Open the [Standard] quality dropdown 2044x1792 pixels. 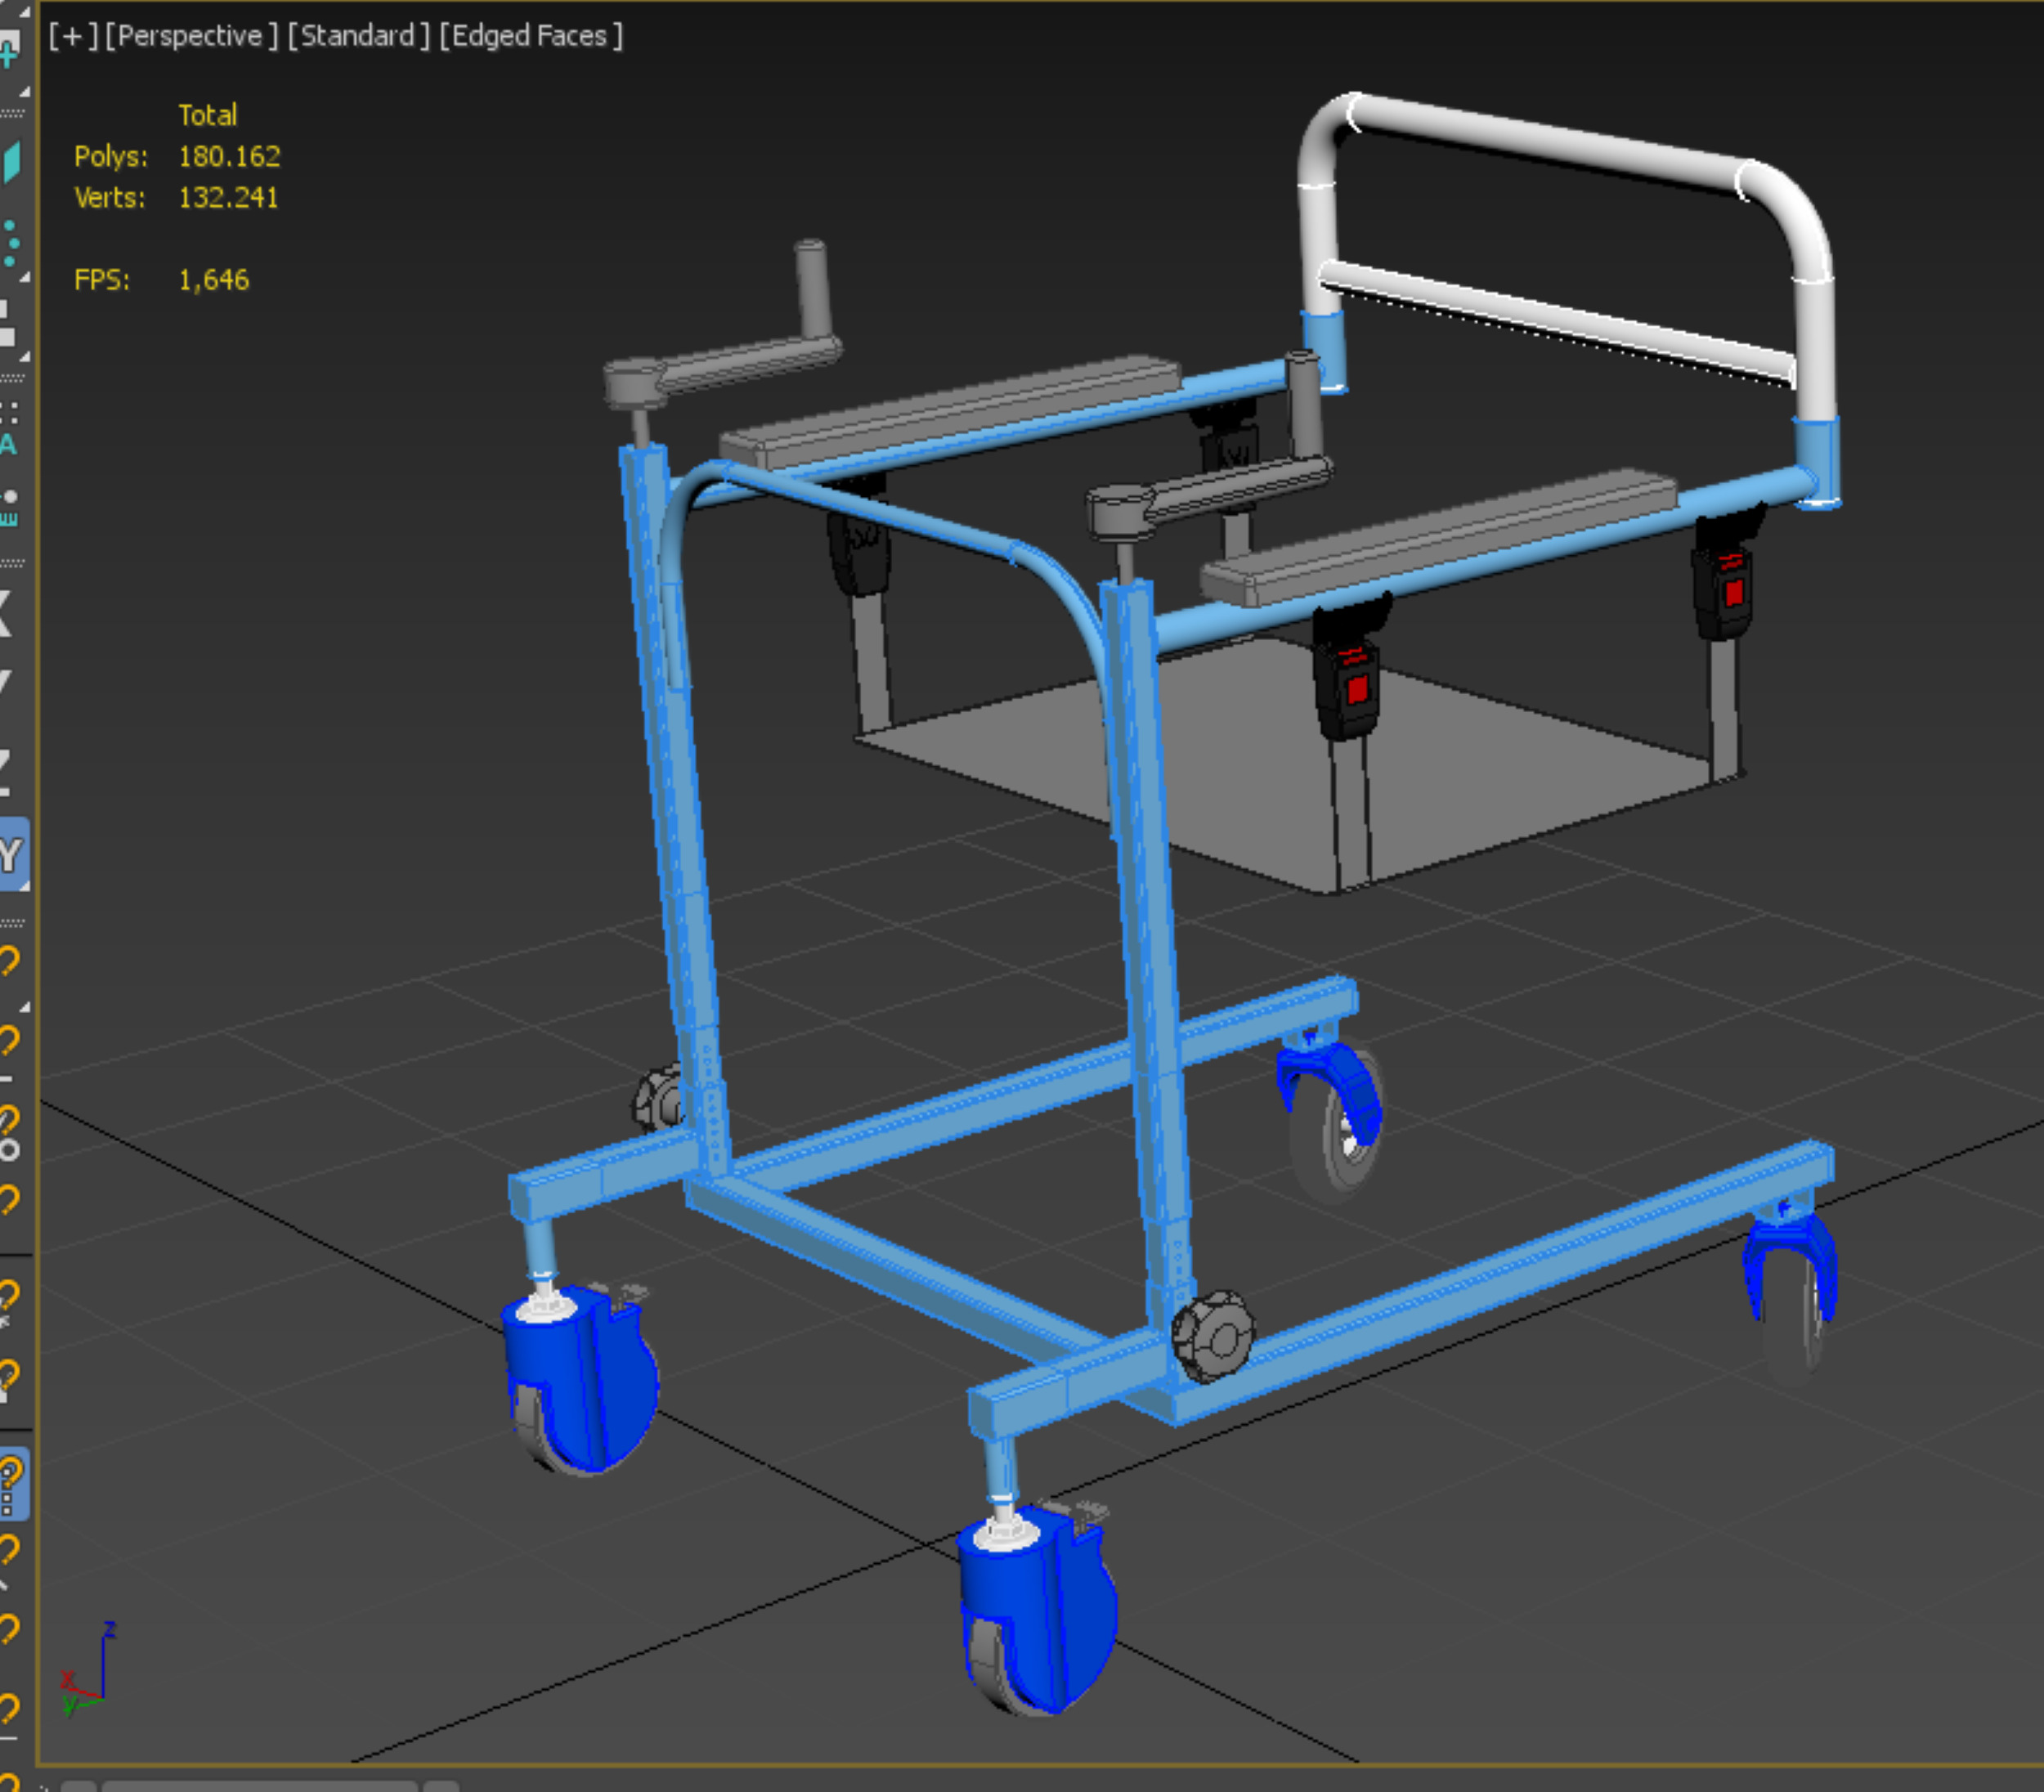coord(358,36)
